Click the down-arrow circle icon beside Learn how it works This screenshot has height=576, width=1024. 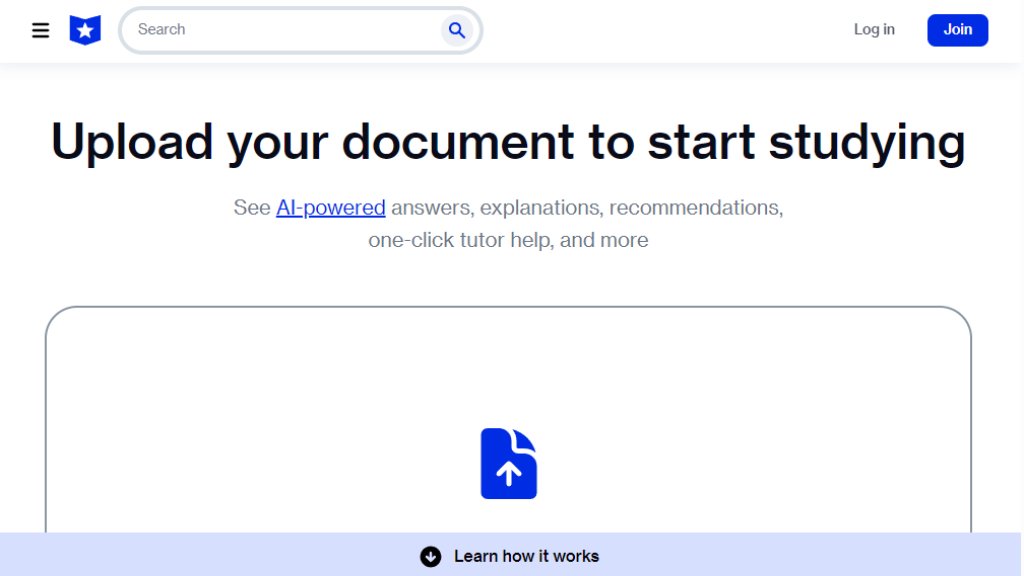[430, 556]
